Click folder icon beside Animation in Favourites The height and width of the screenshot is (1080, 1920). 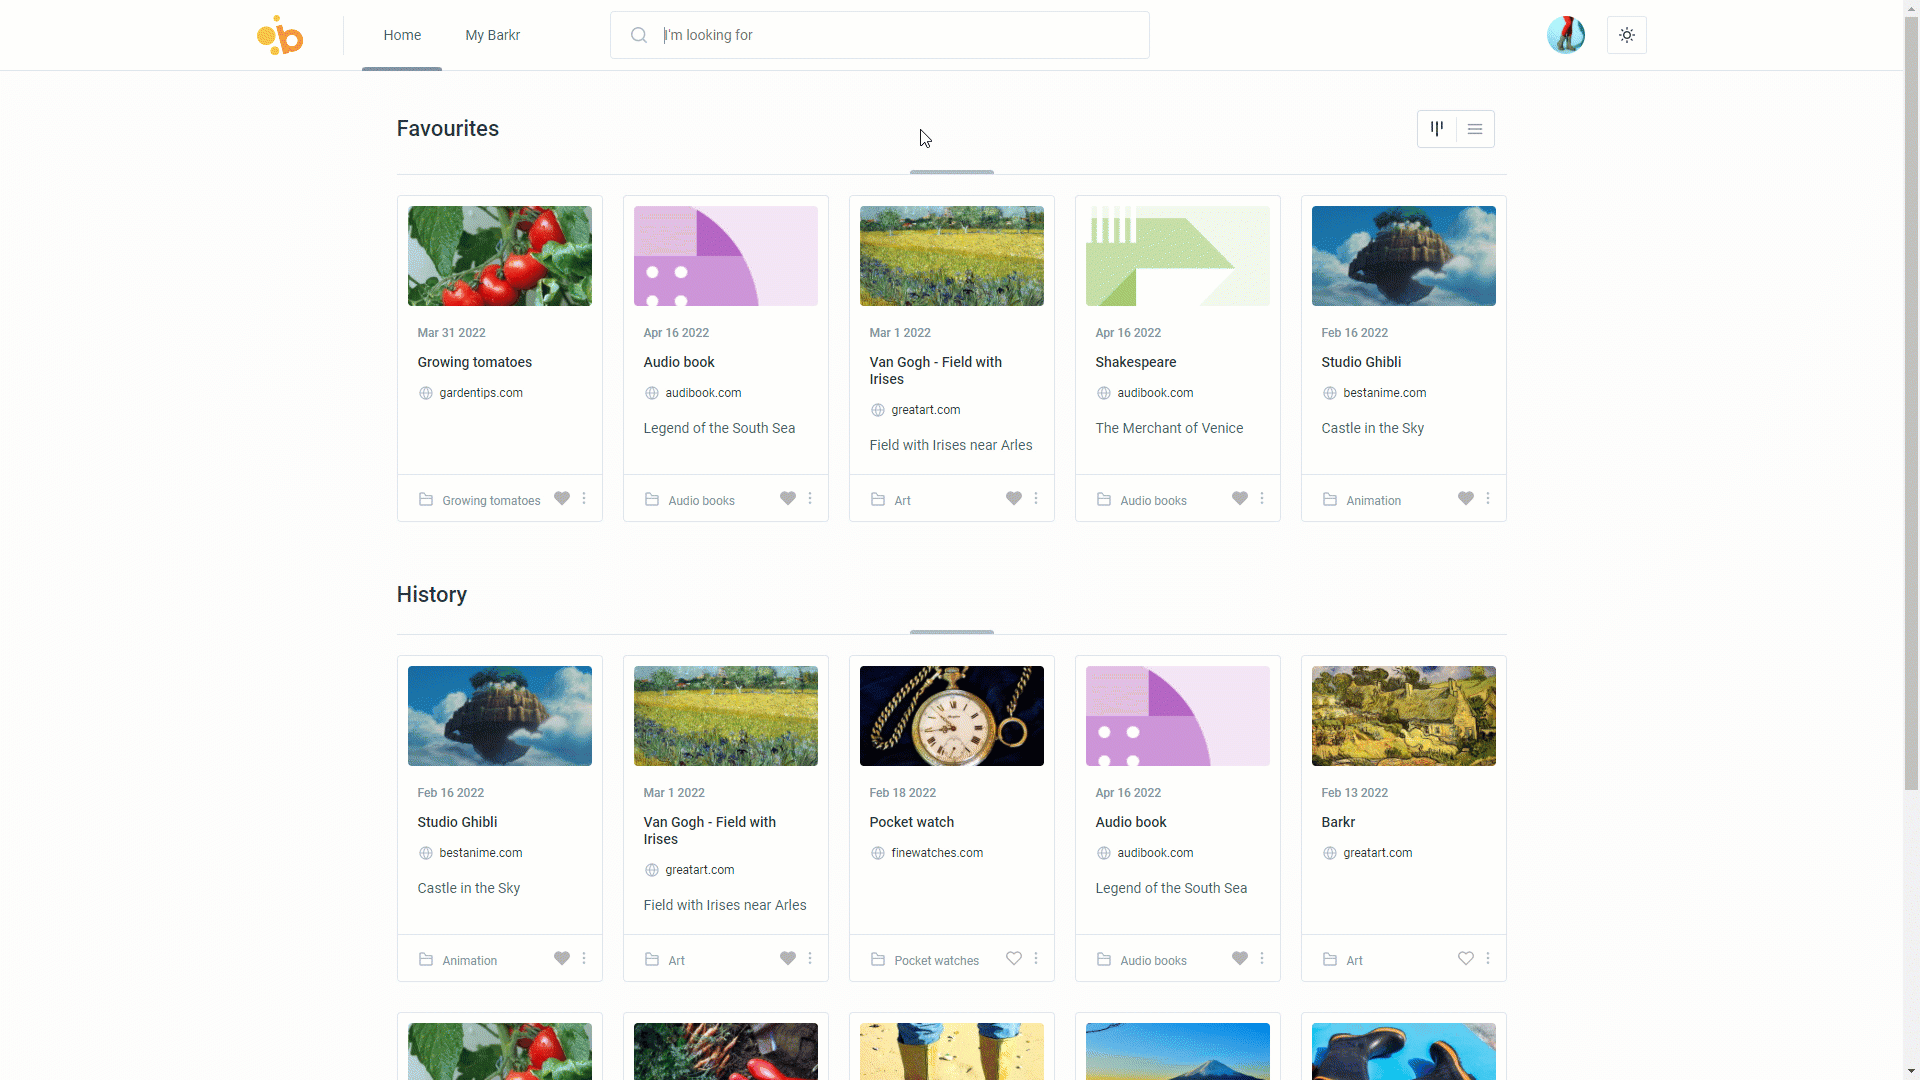1330,499
